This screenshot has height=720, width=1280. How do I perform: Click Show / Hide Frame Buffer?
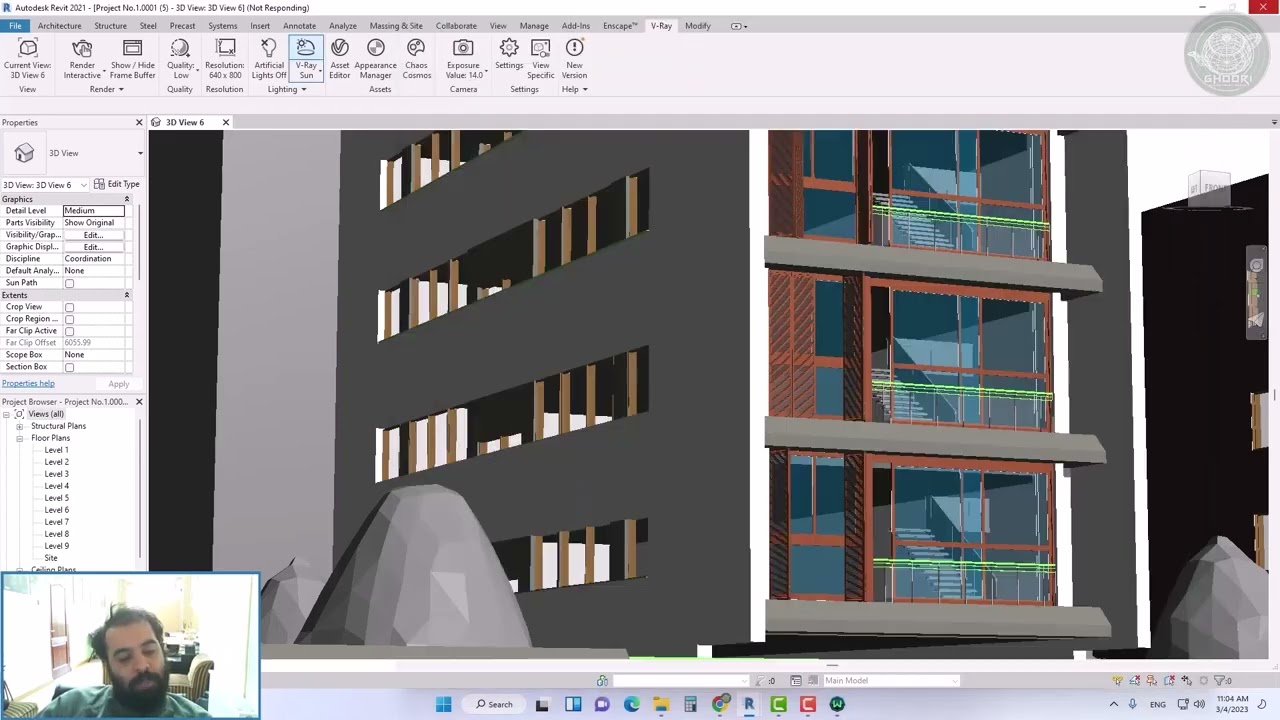coord(132,59)
